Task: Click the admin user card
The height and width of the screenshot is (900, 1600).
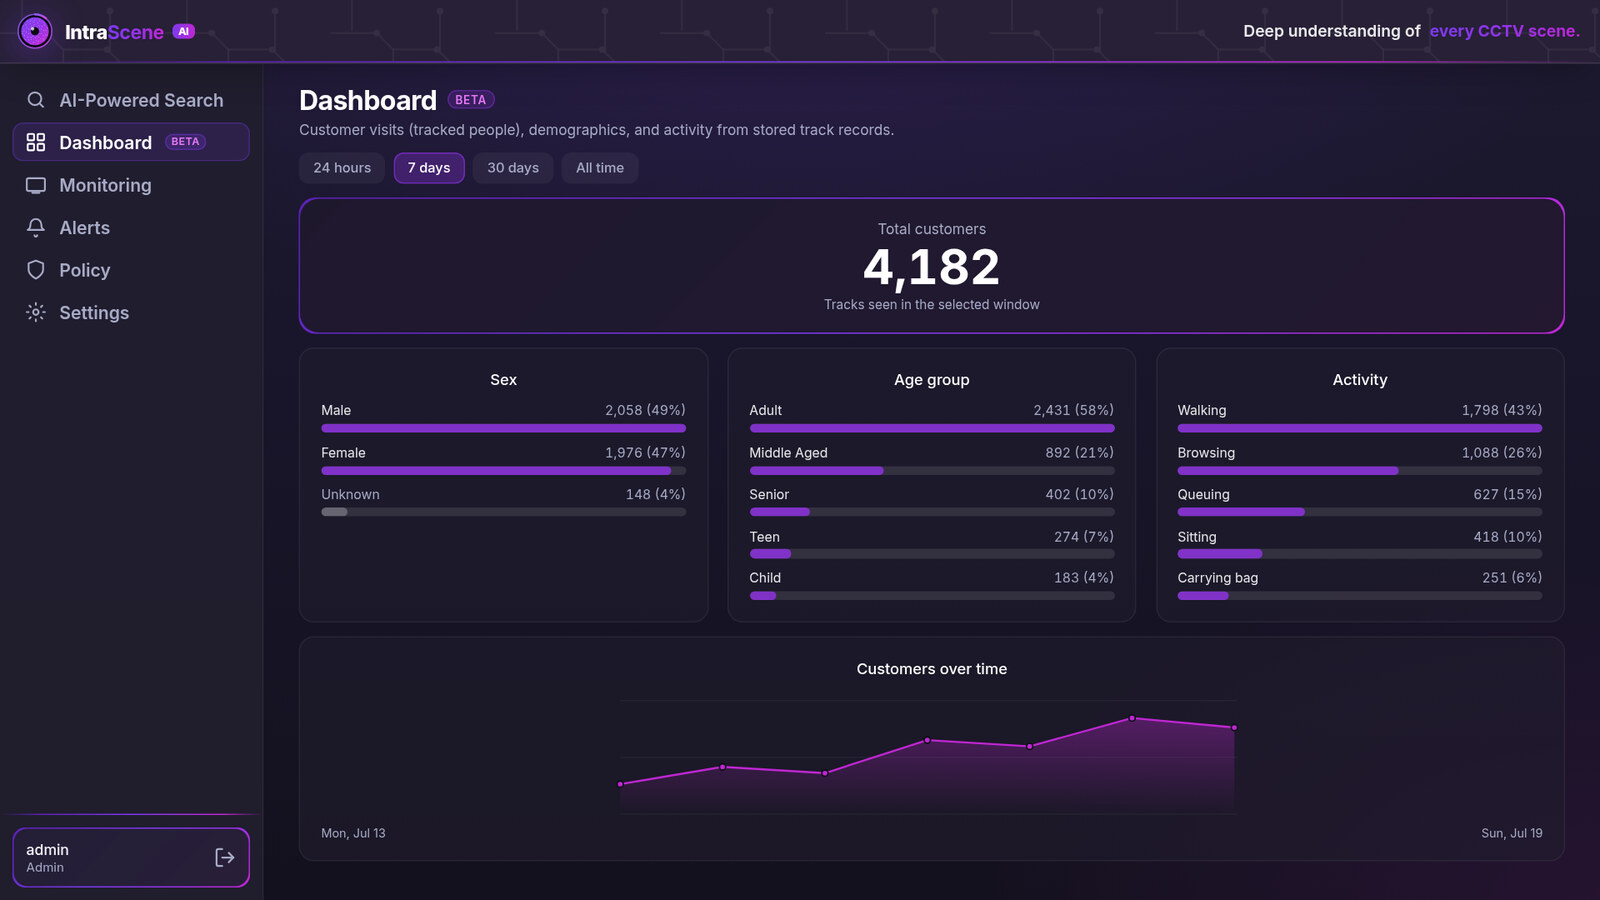Action: (131, 857)
